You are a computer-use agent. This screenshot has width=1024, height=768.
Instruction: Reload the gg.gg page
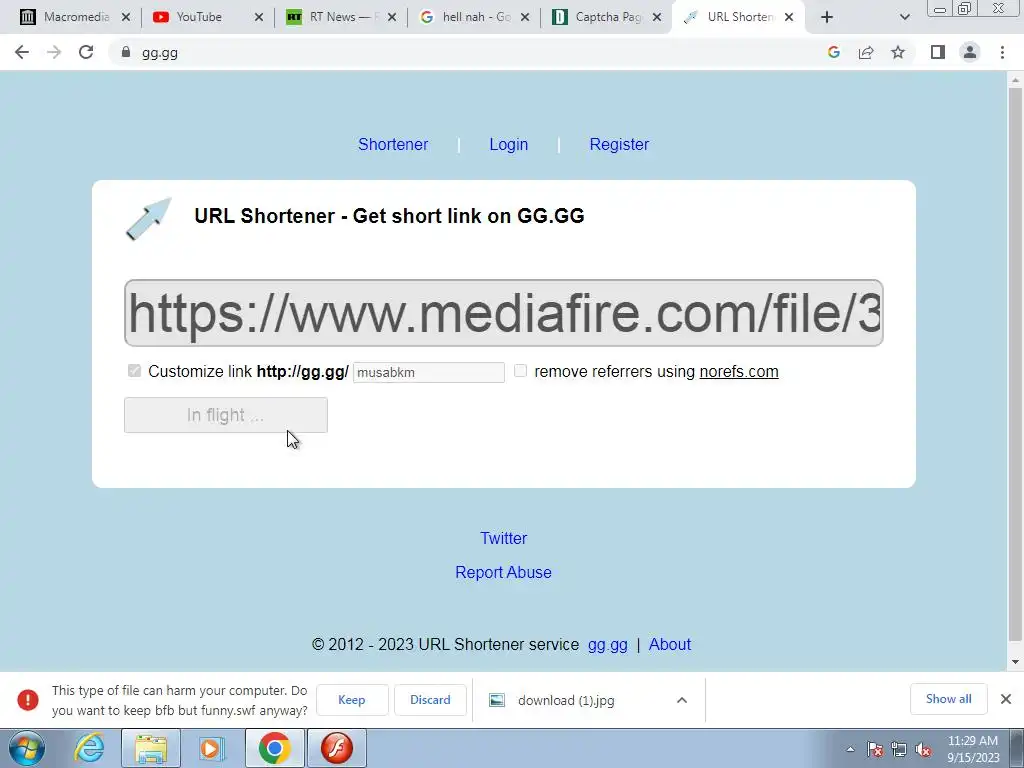(x=86, y=52)
